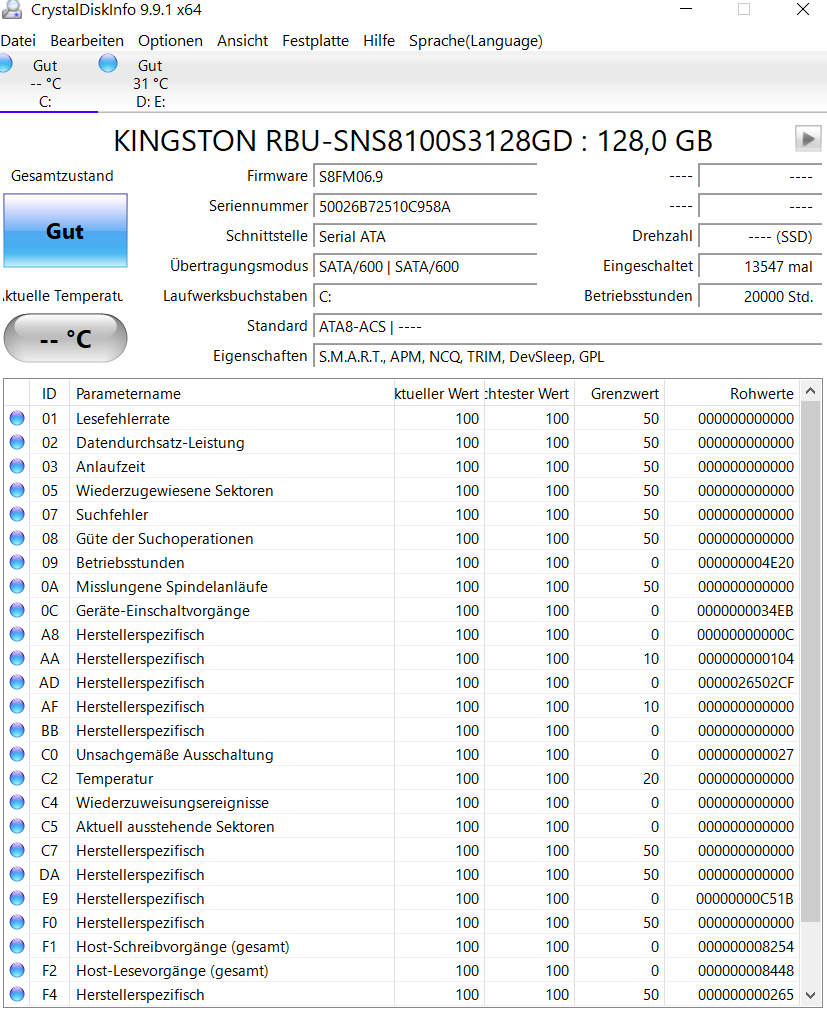Click the scrollbar down arrow in attribute list
The image size is (827, 1013).
click(x=811, y=995)
